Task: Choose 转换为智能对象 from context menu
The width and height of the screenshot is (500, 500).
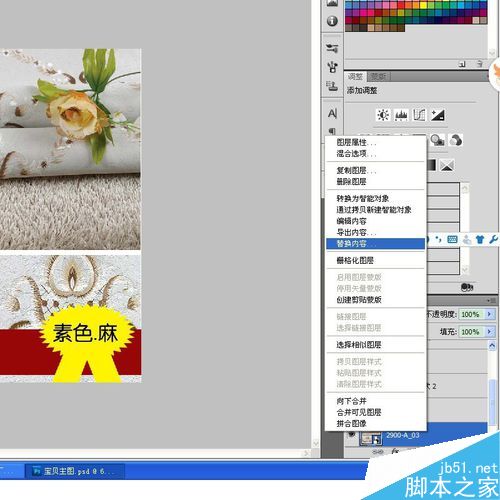Action: pyautogui.click(x=376, y=199)
